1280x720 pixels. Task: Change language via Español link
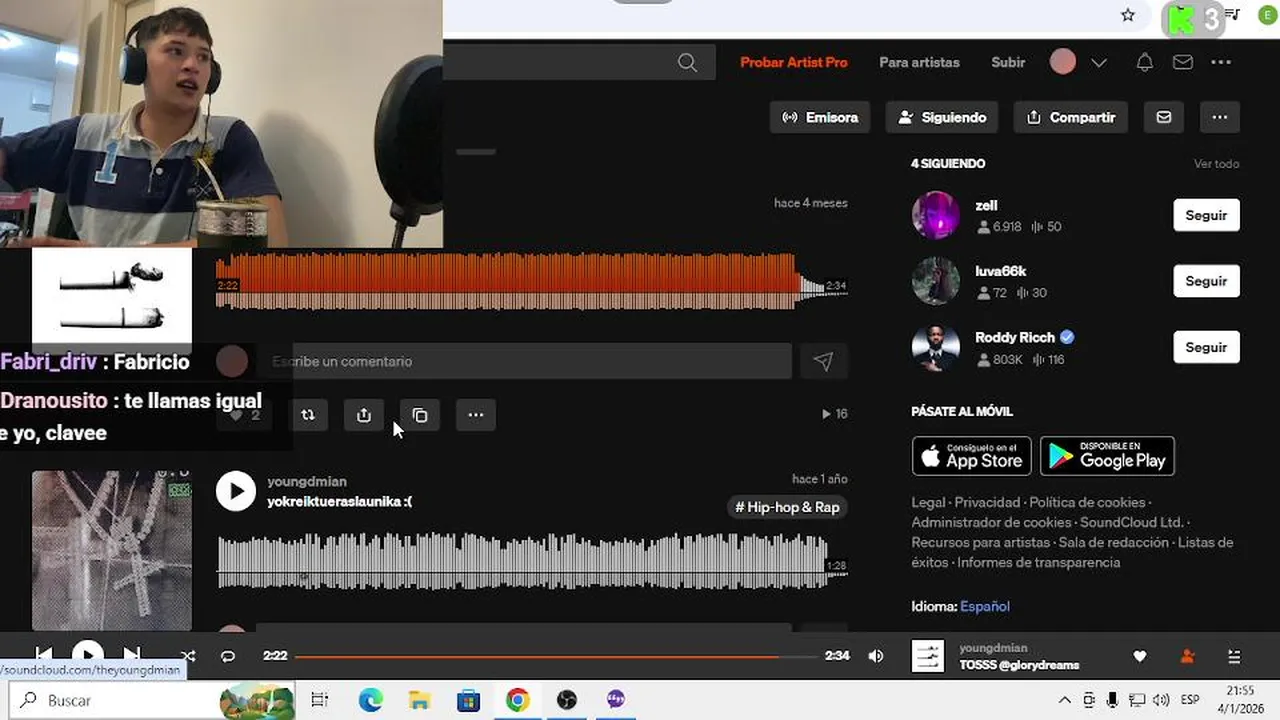click(985, 606)
